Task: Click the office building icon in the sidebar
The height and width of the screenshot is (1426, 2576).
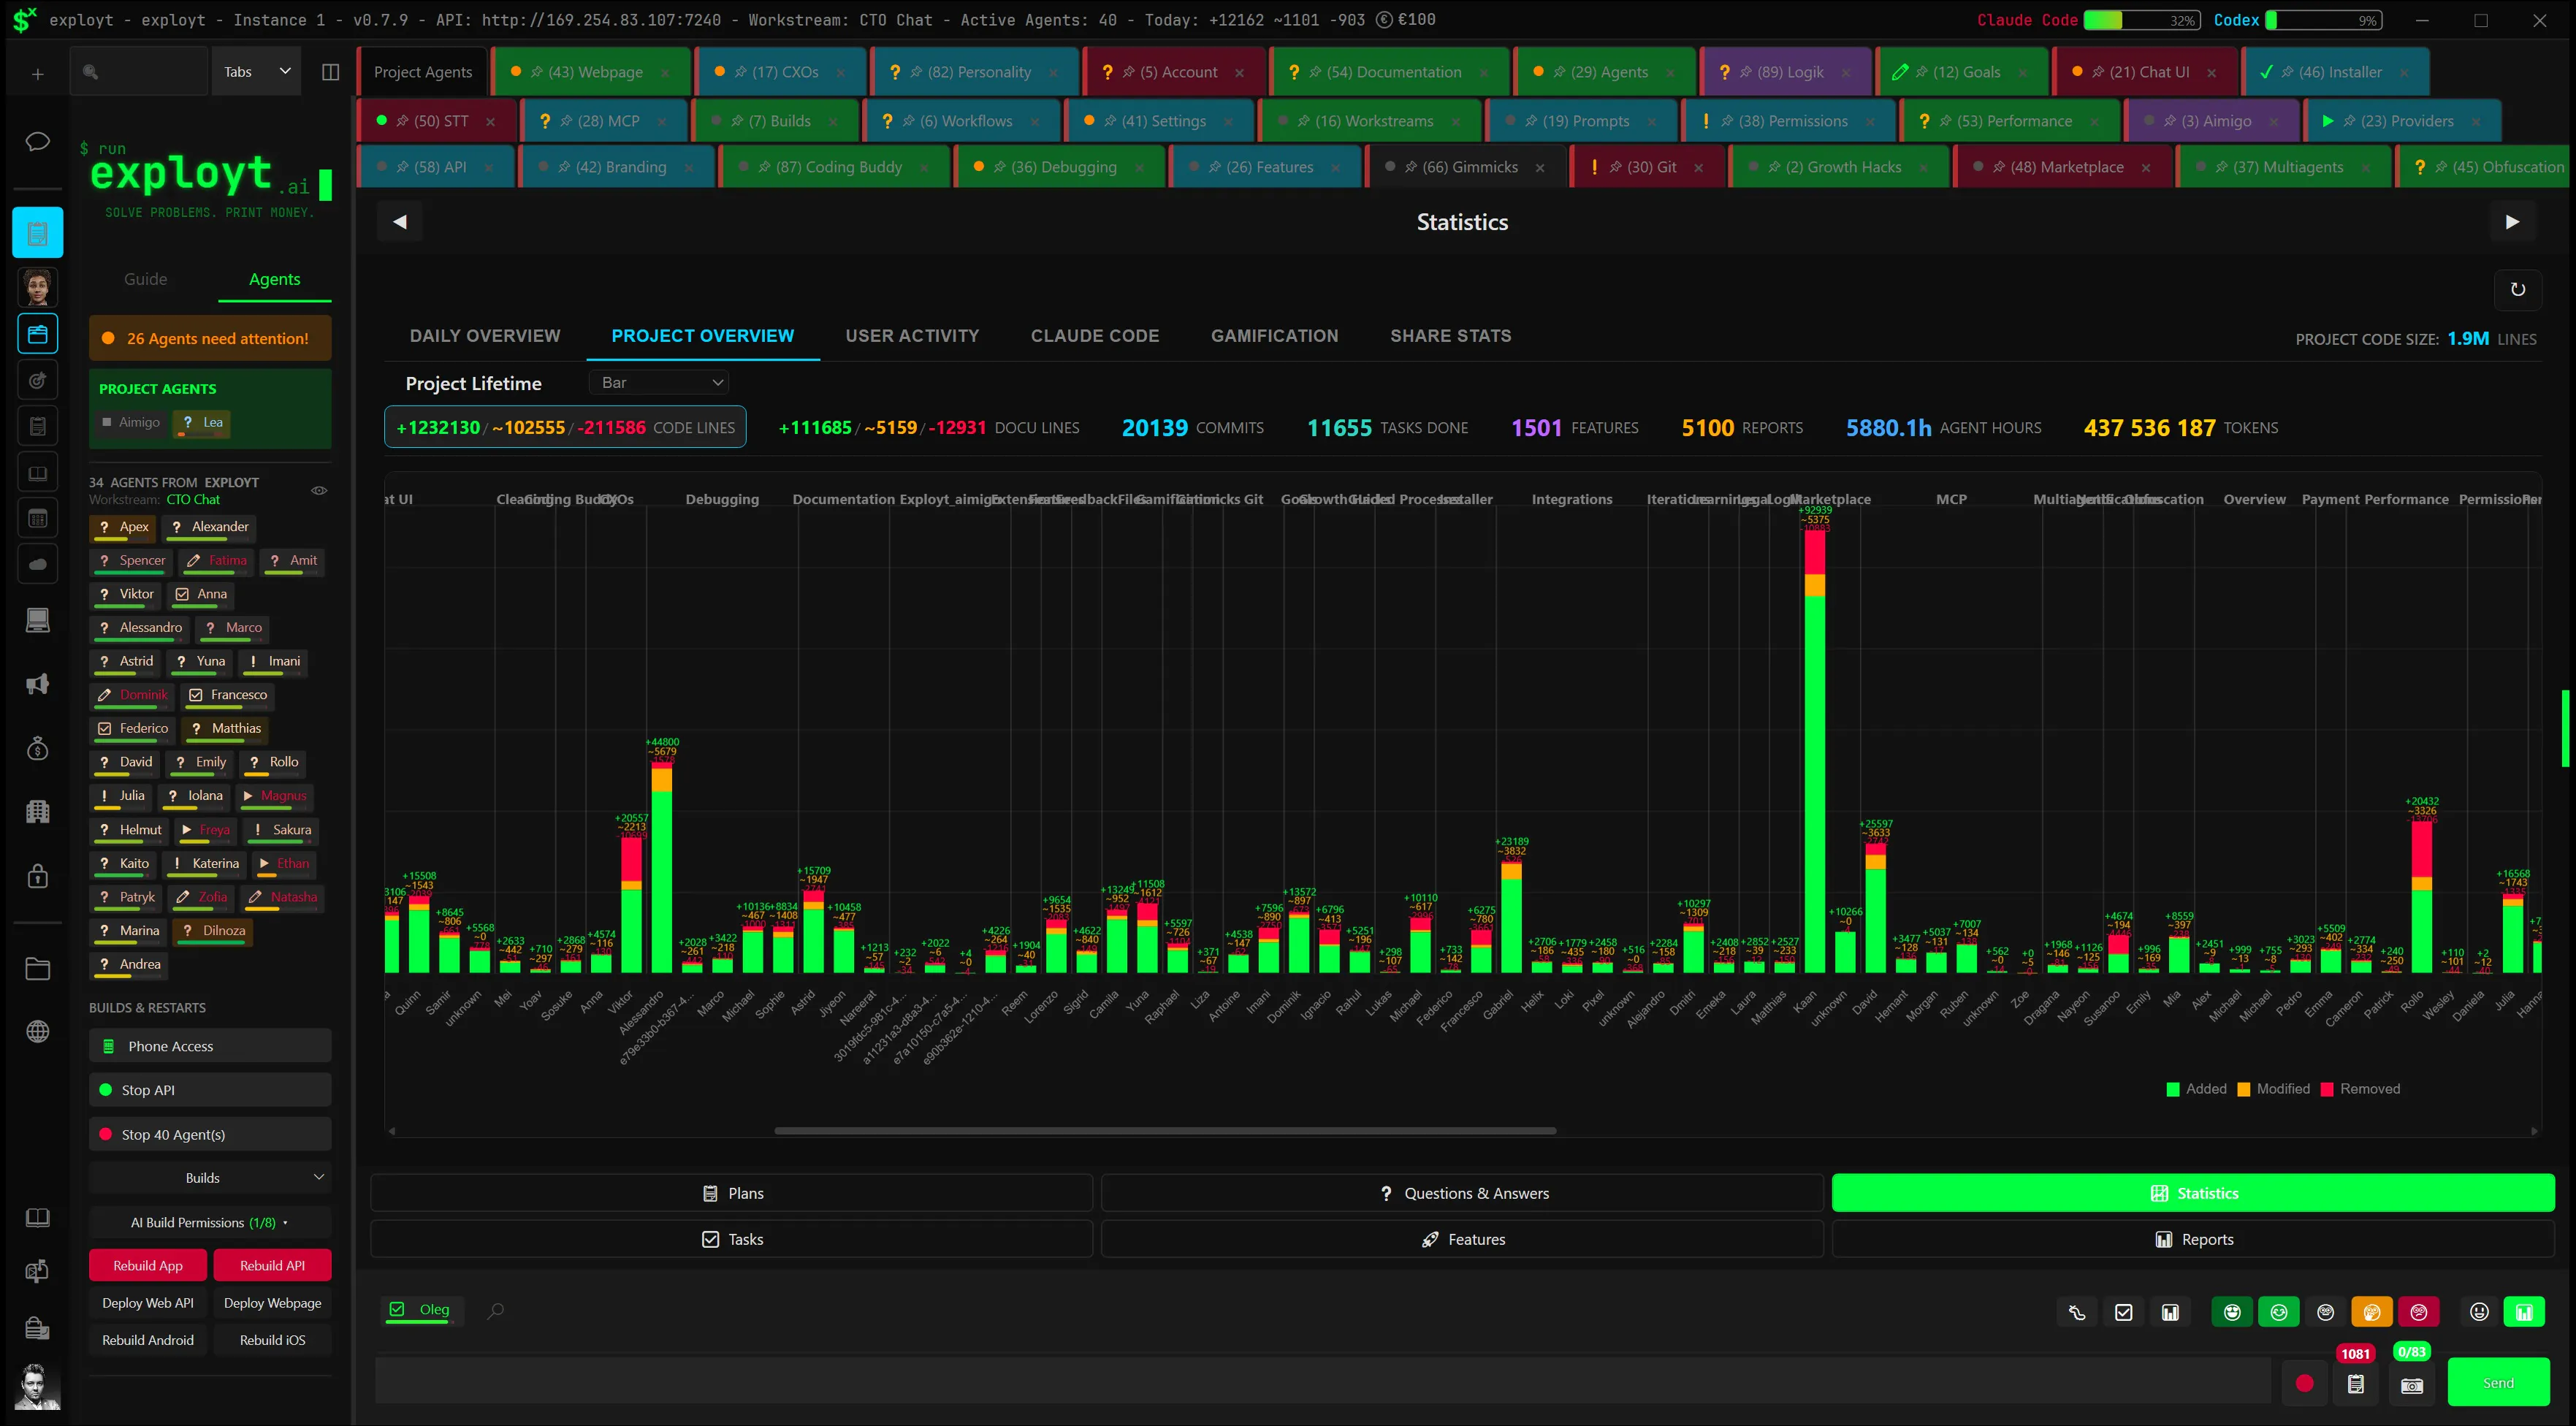Action: click(37, 811)
